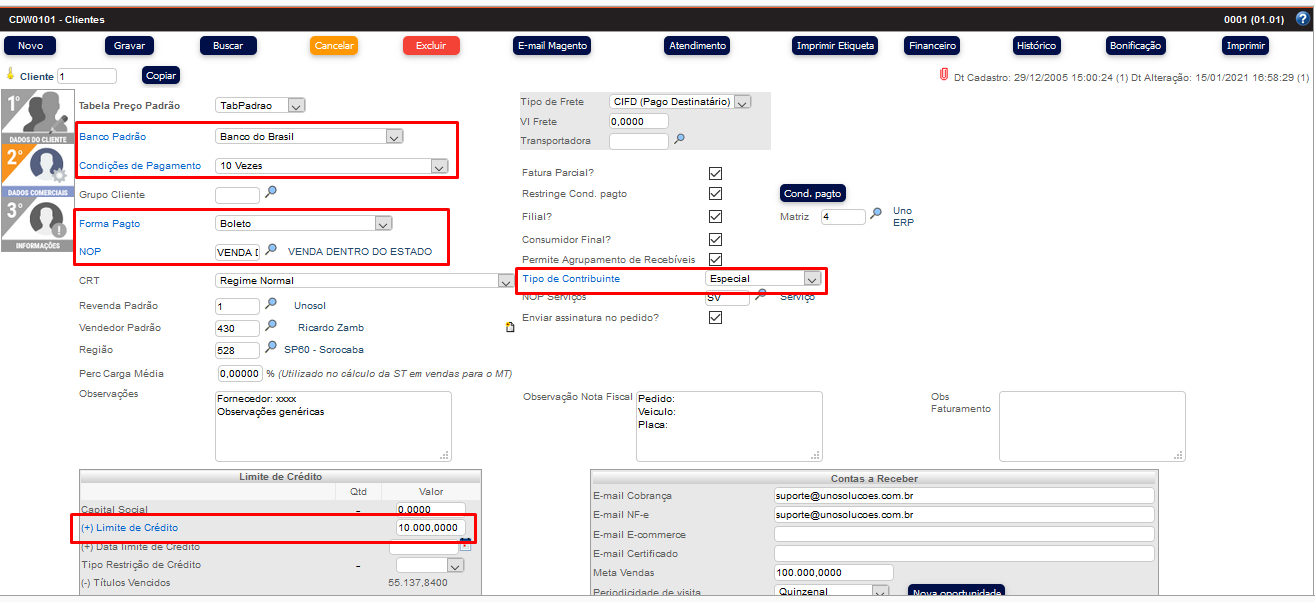
Task: Expand the Condições de Pagamento dropdown
Action: tap(438, 166)
